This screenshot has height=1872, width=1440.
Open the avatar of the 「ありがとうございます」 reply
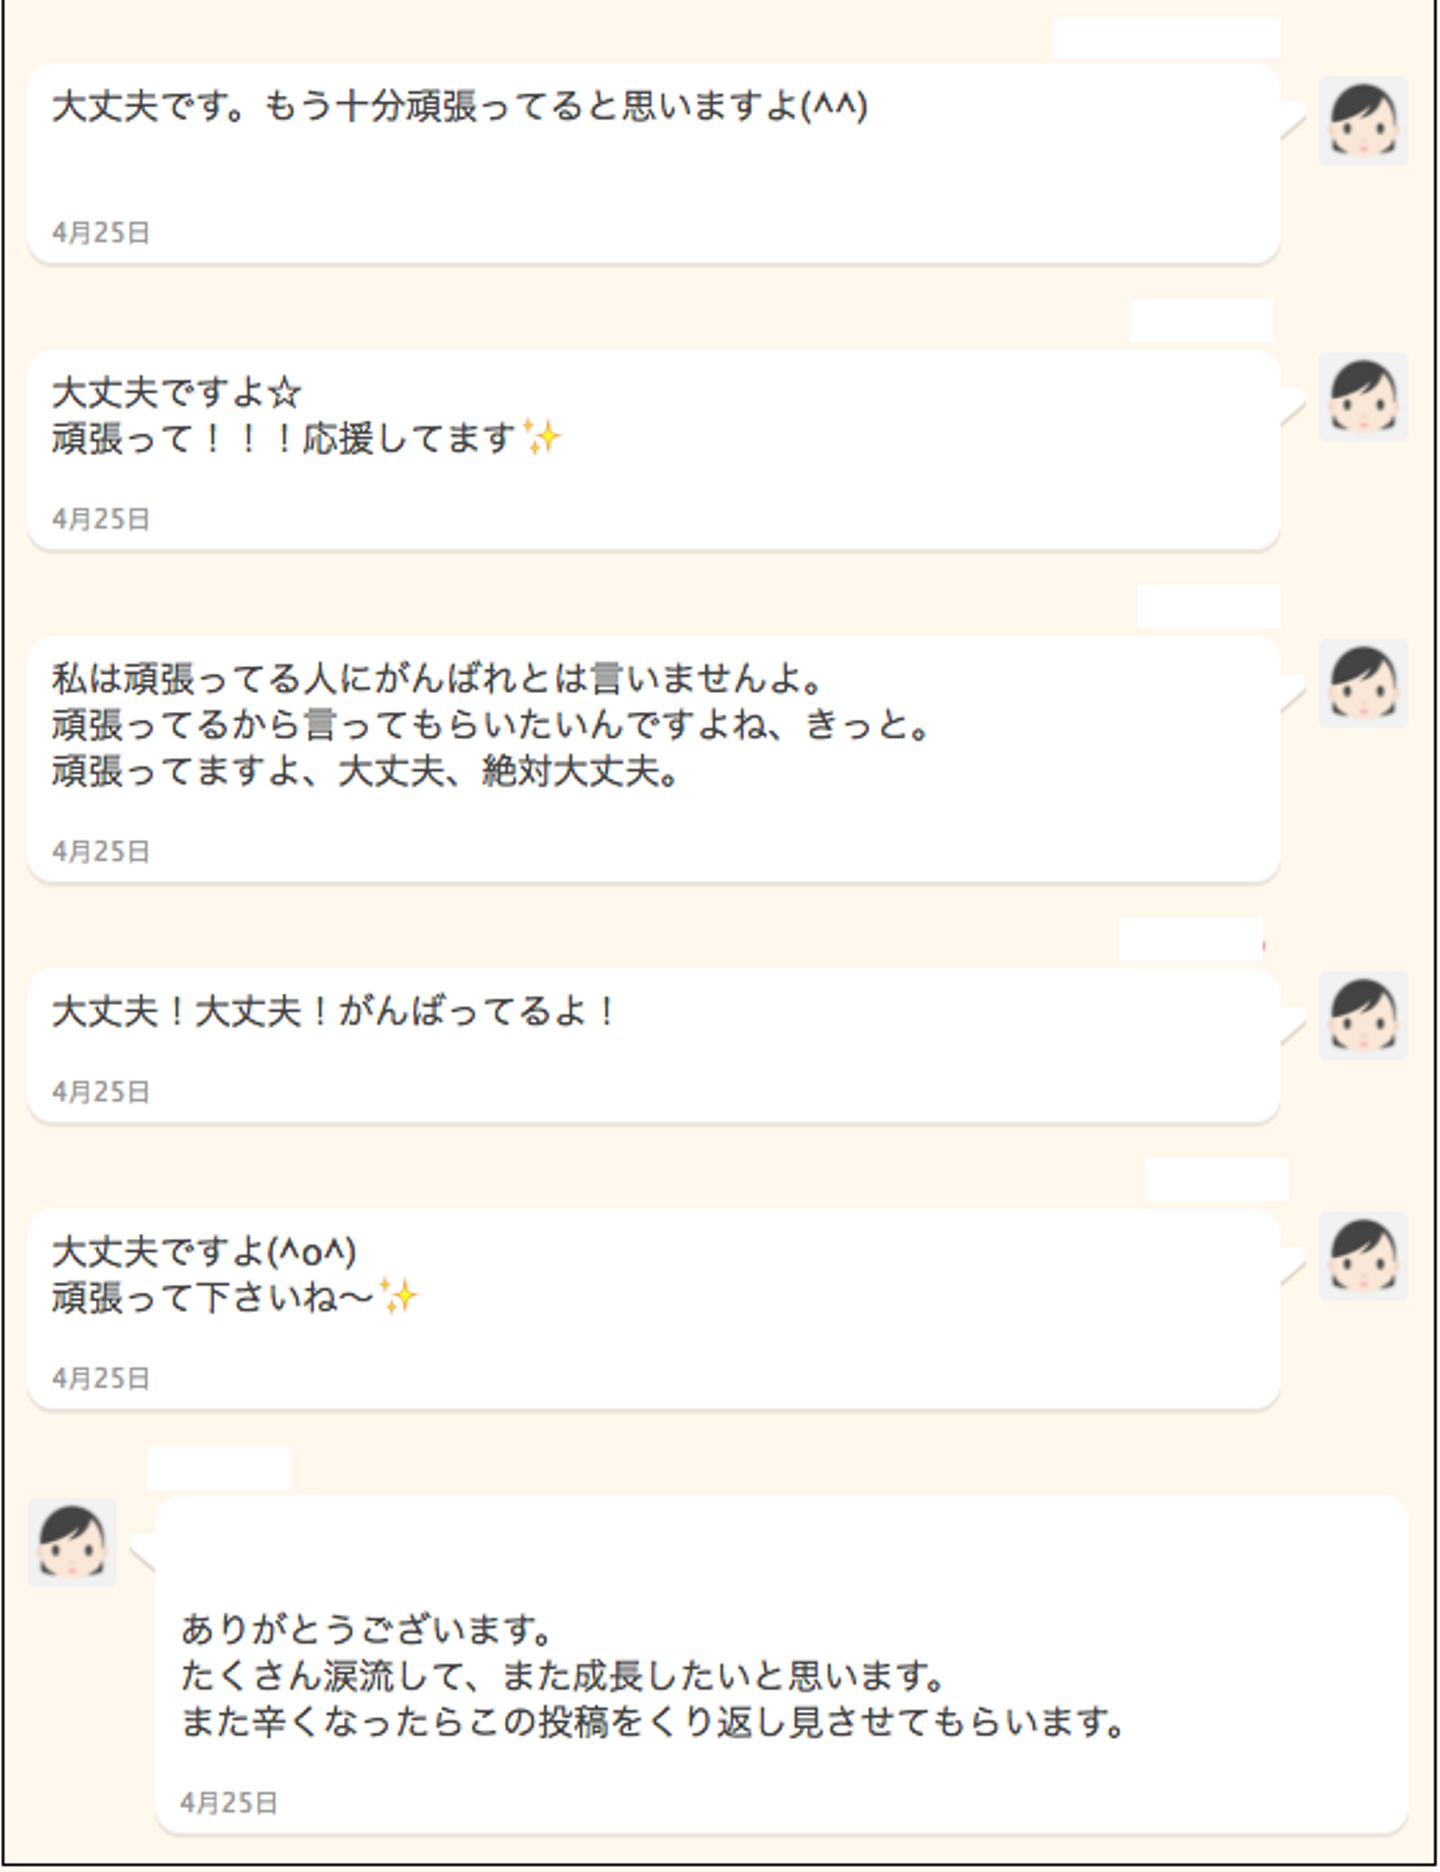click(72, 1542)
